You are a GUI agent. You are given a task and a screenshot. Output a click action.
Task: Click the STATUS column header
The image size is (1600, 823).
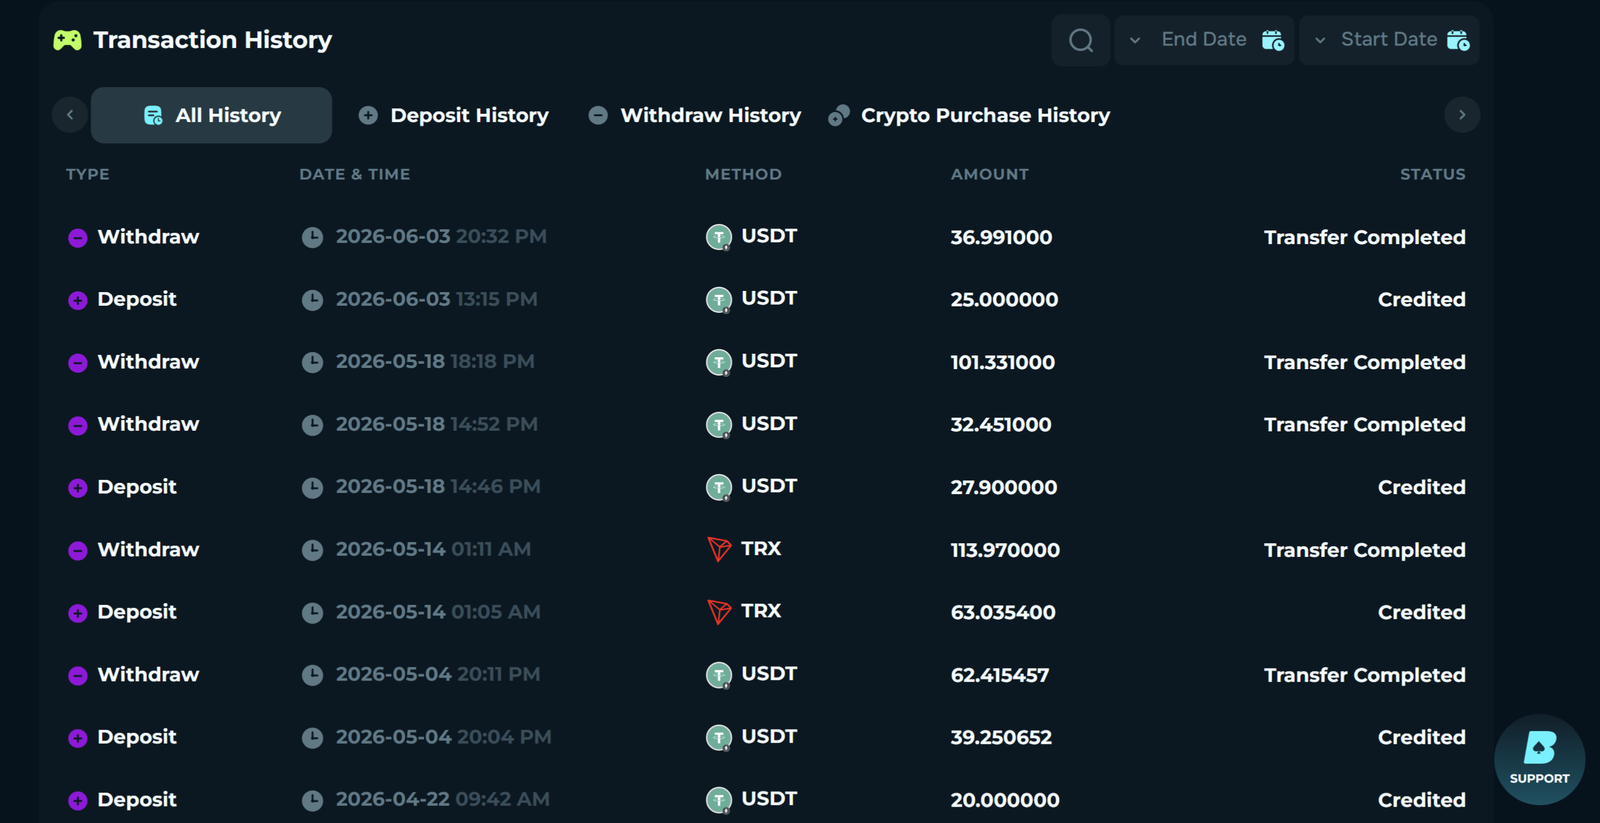(x=1433, y=174)
